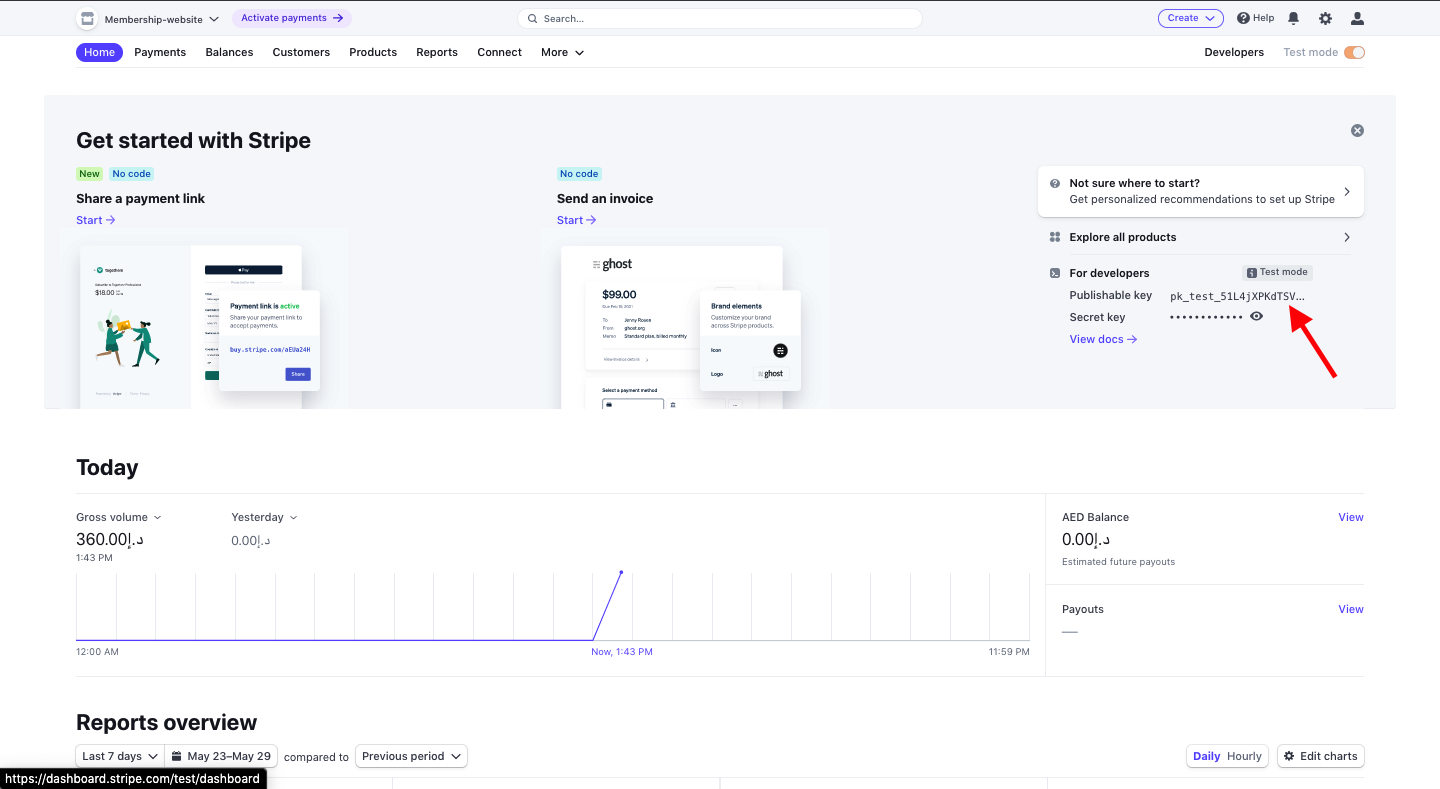Expand the Explore all products row

coord(1201,237)
